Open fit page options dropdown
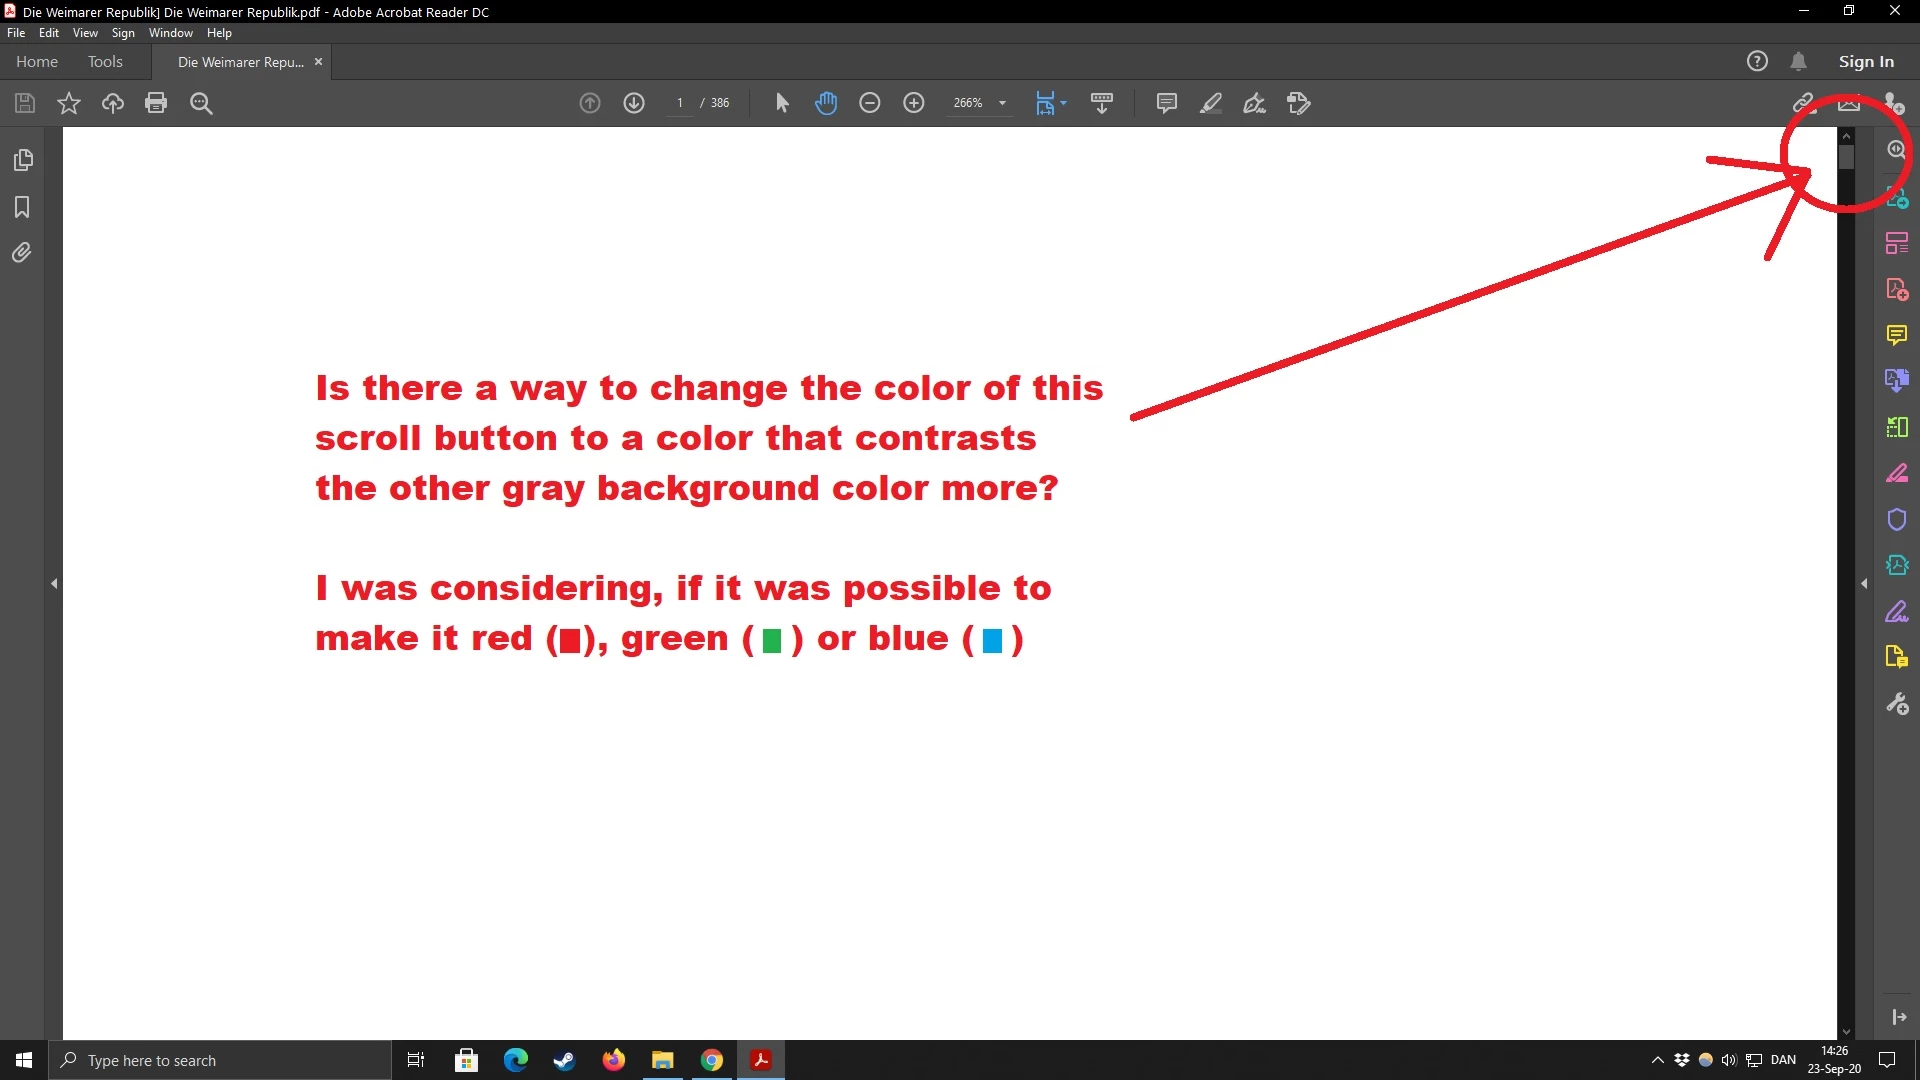The height and width of the screenshot is (1080, 1920). tap(1063, 103)
